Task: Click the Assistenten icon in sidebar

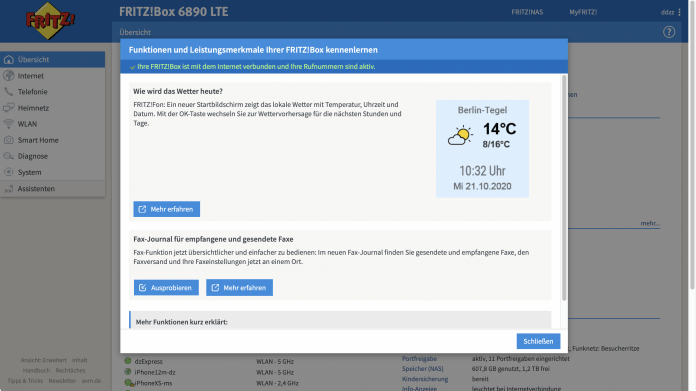Action: pyautogui.click(x=8, y=189)
